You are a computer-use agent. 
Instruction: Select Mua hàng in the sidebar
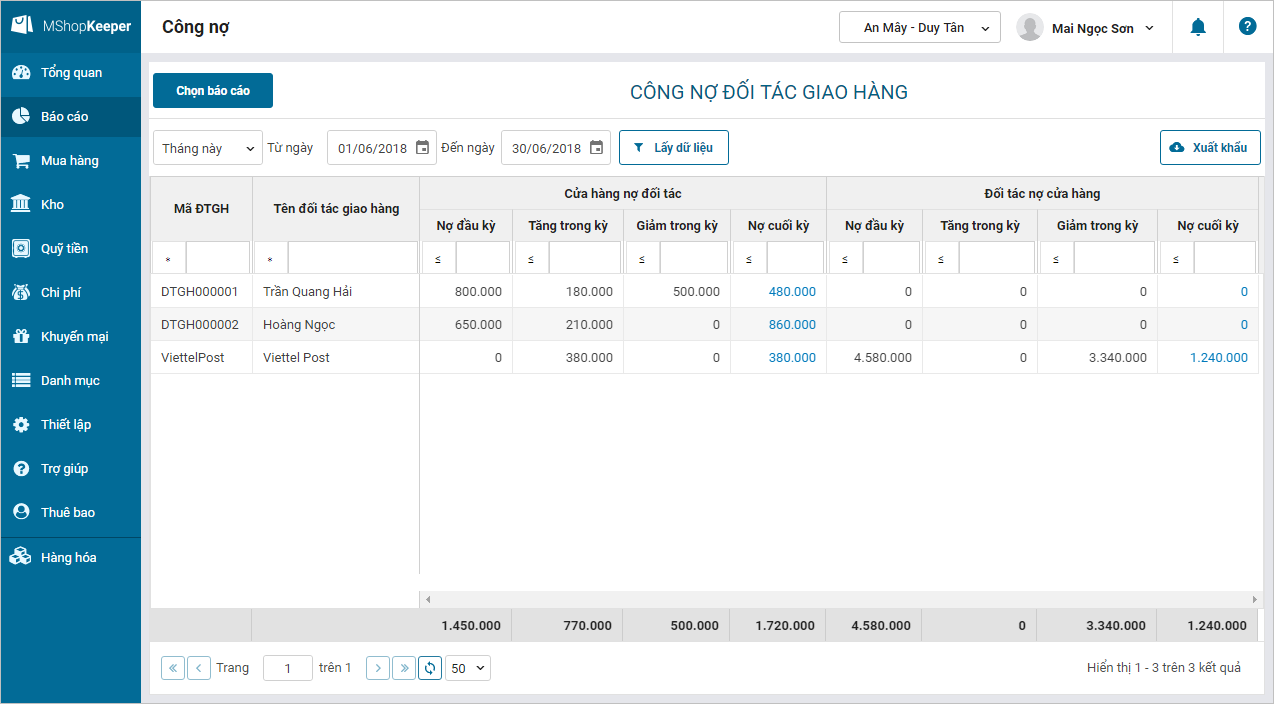coord(71,161)
